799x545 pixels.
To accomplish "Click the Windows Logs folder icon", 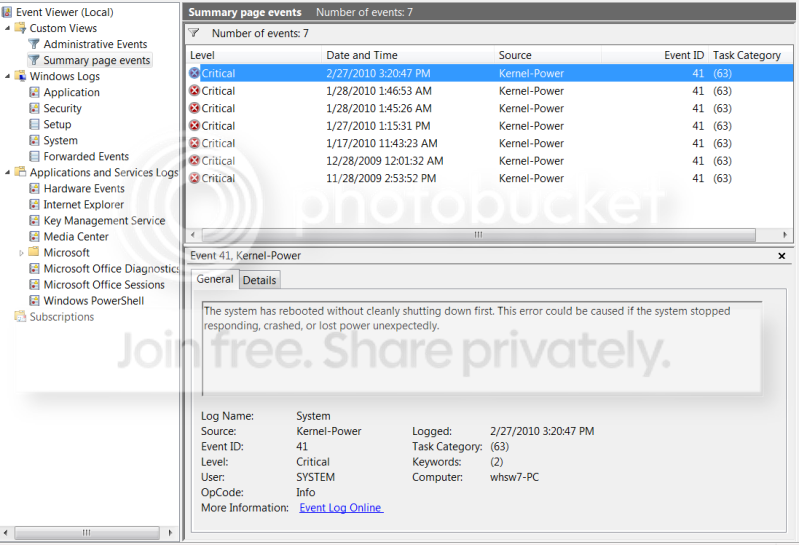I will [x=20, y=76].
